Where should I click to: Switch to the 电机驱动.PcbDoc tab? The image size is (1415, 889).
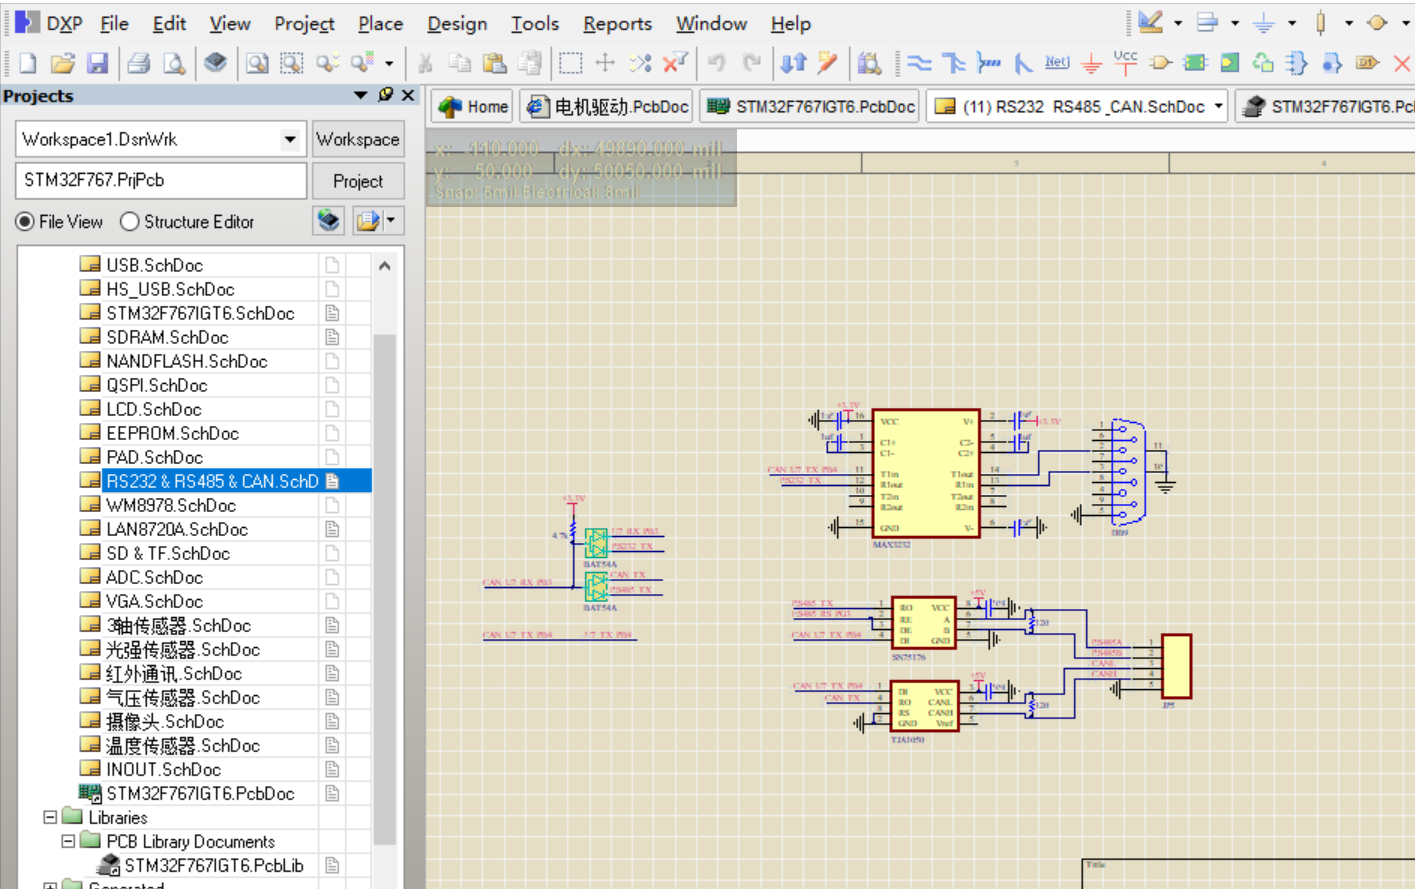(x=609, y=106)
